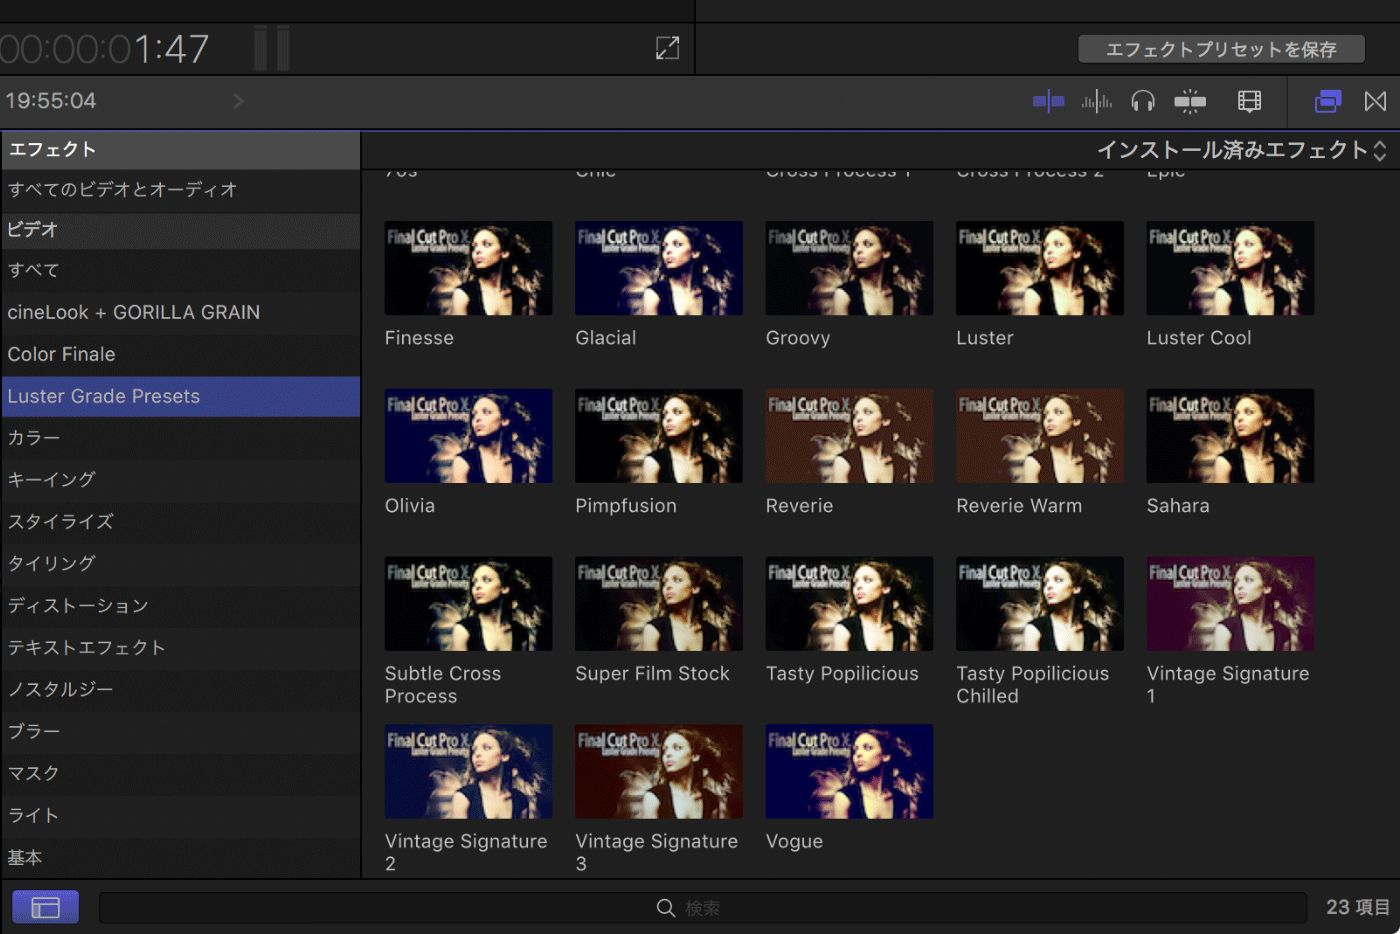Select the 基本 category
Viewport: 1400px width, 934px height.
click(180, 858)
